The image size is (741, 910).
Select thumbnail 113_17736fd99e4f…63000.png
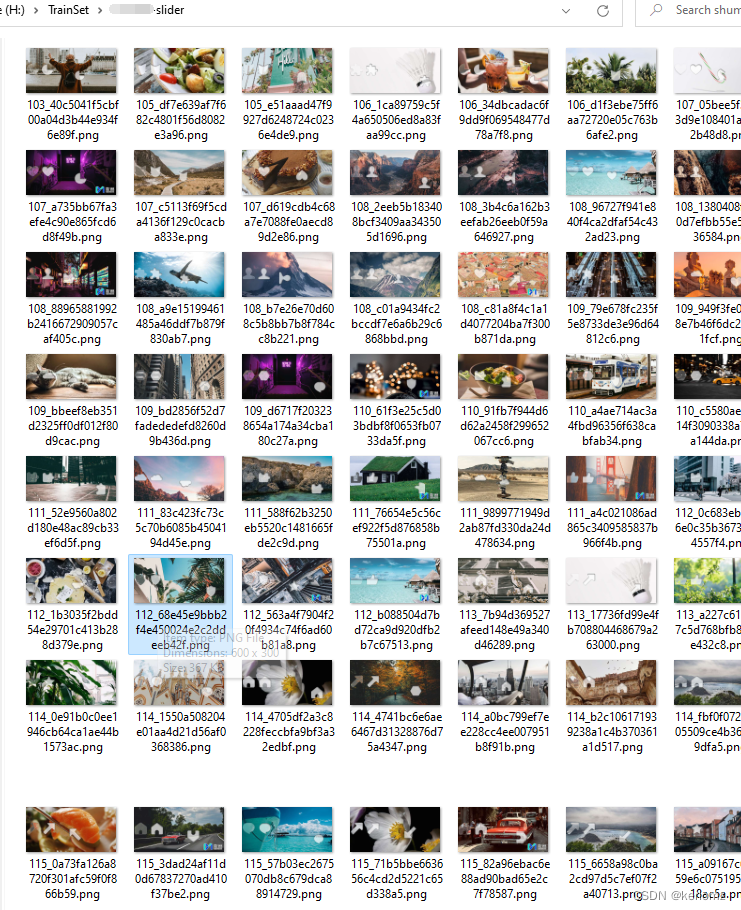(x=612, y=581)
